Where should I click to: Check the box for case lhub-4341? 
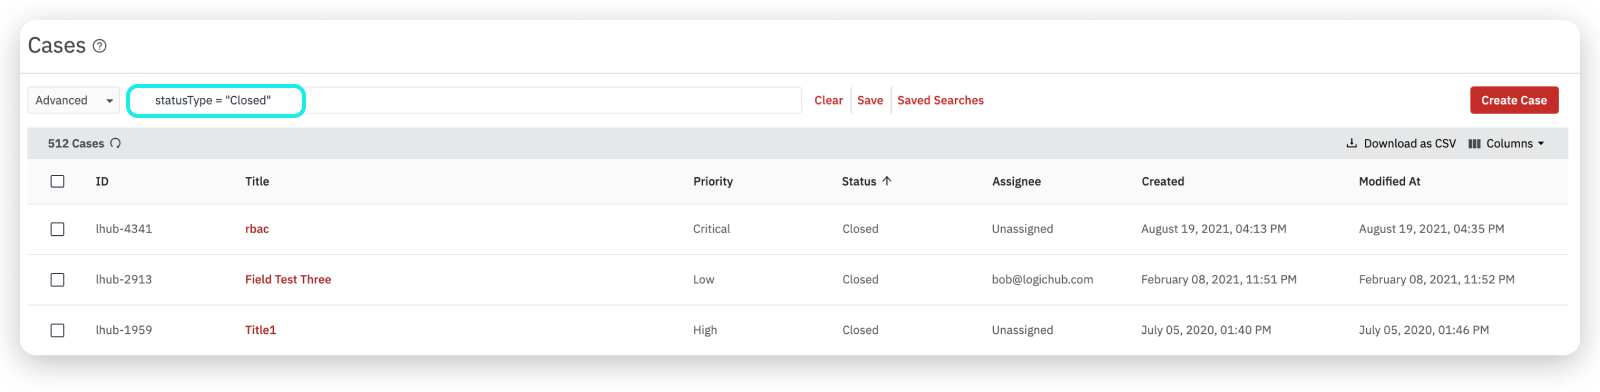[x=57, y=229]
